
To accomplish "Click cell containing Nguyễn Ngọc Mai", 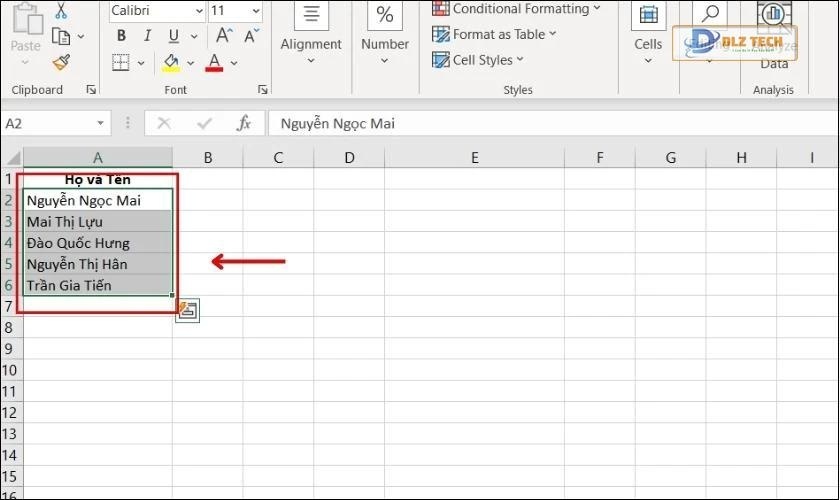I will coord(98,200).
